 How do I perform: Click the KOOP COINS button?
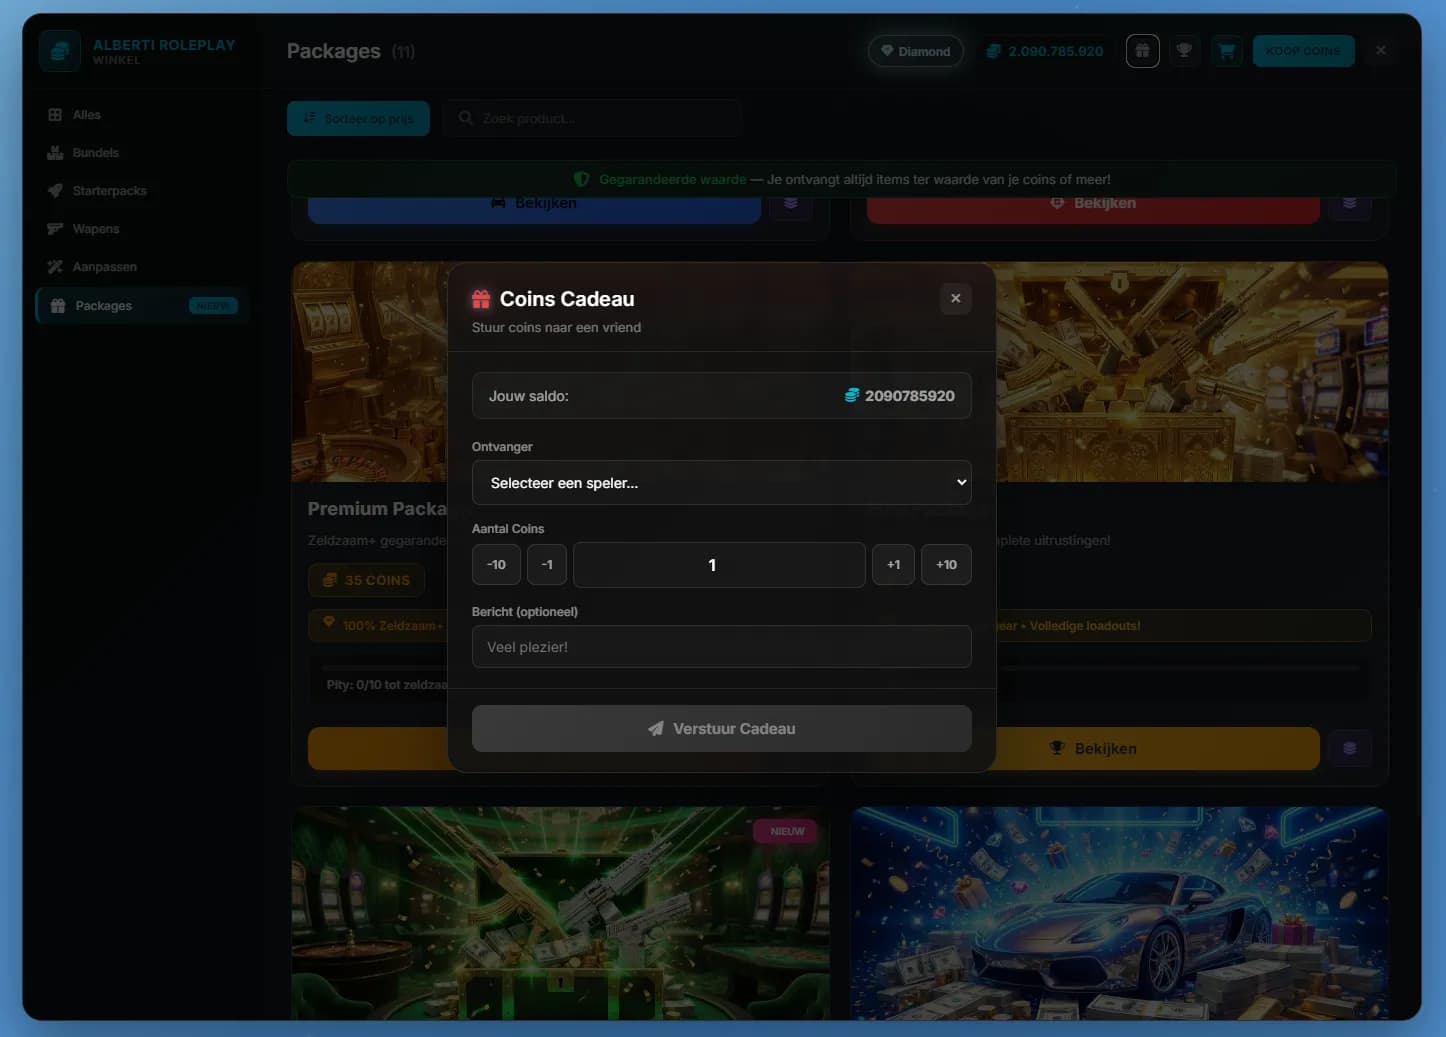point(1303,51)
